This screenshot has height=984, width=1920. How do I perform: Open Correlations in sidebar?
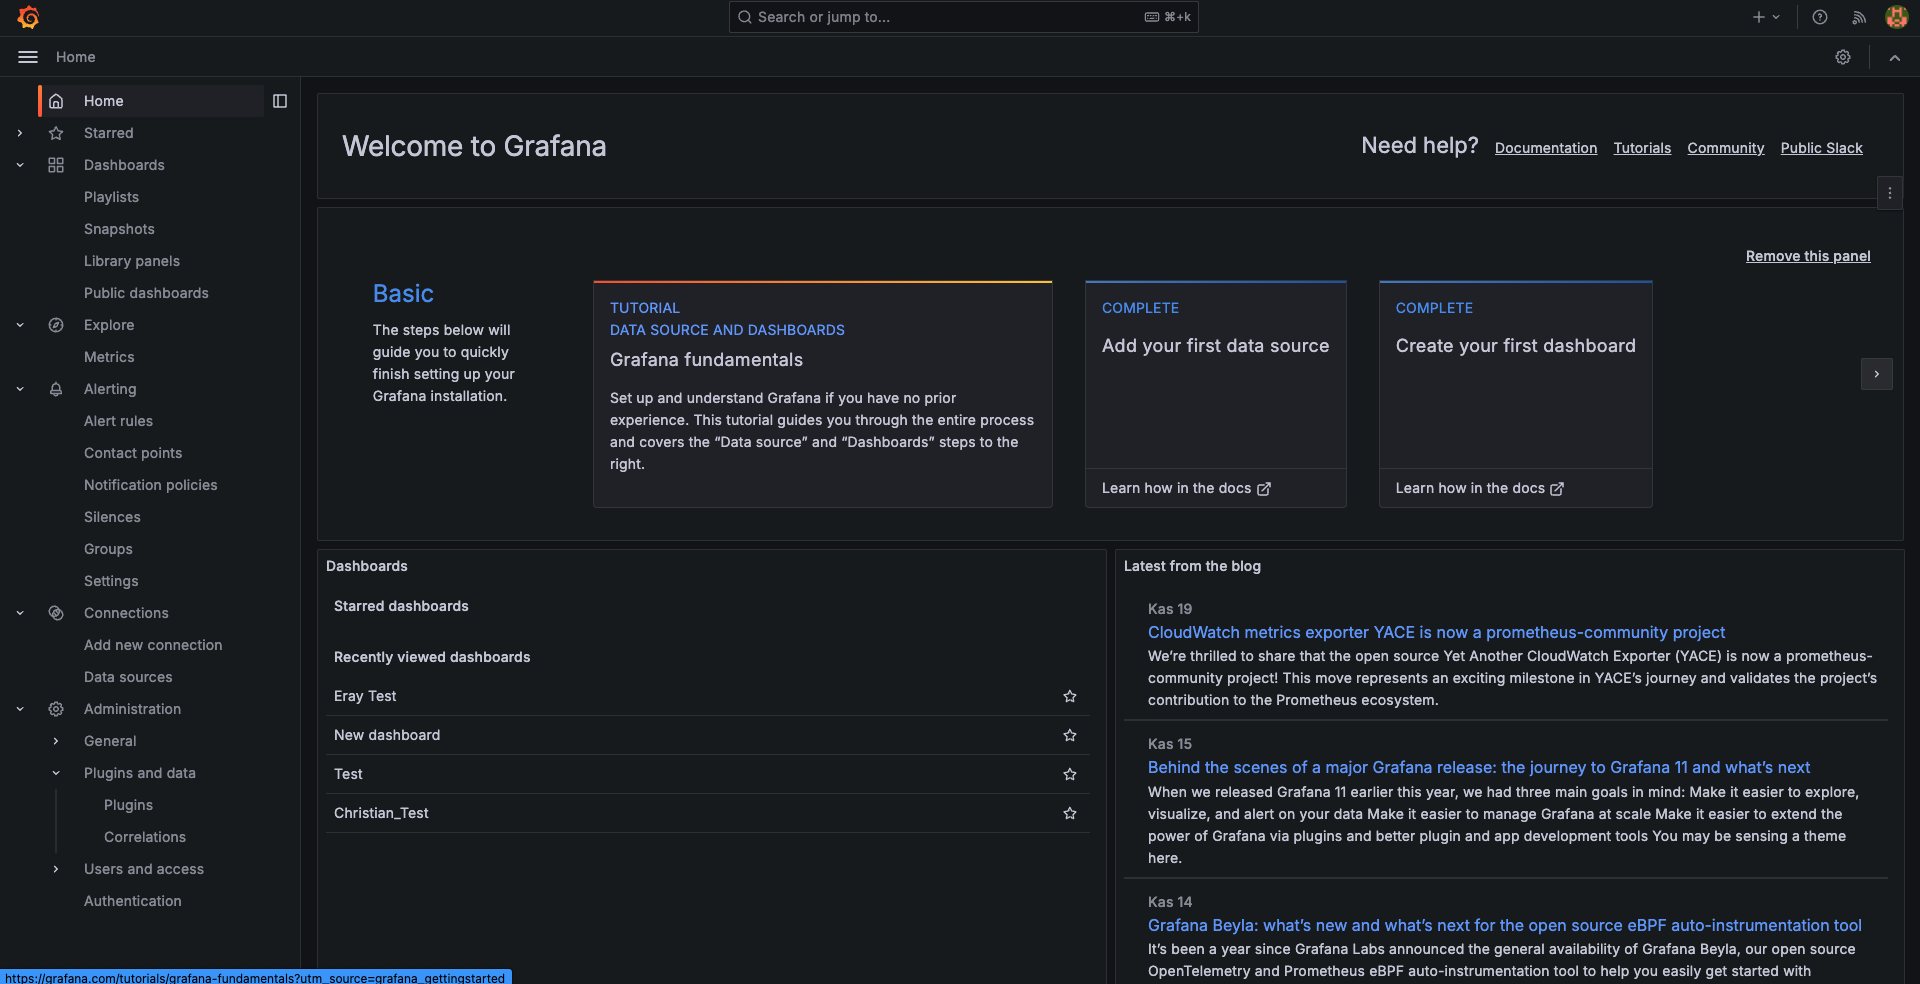tap(145, 837)
